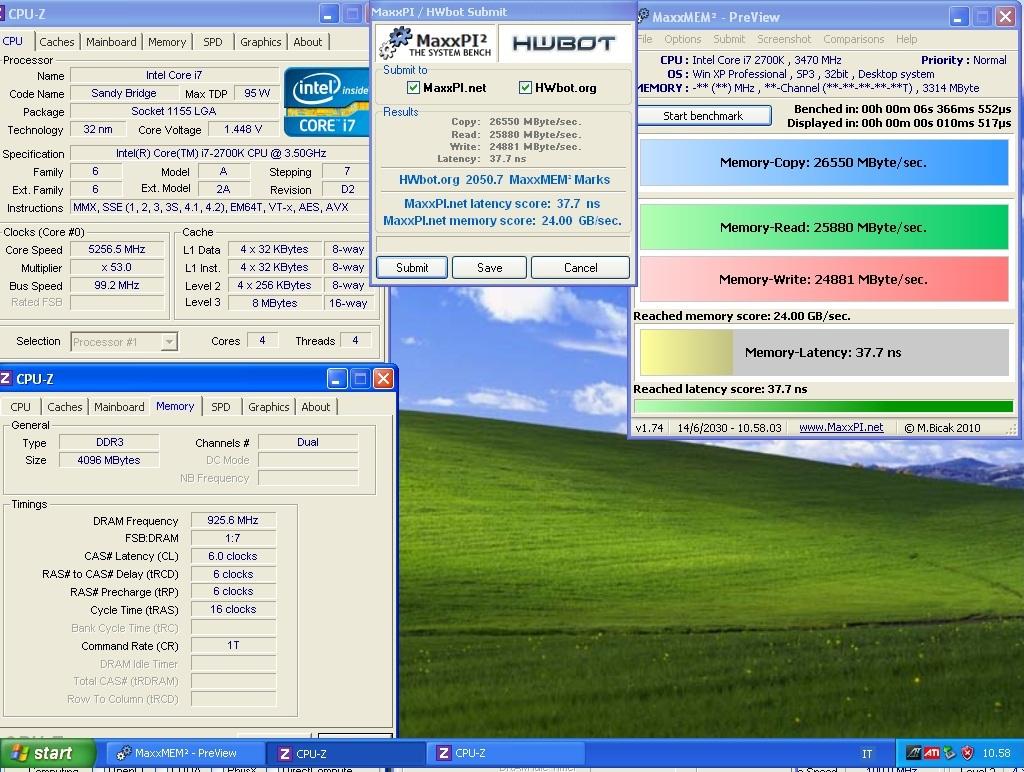Open the Windows start menu
This screenshot has height=772, width=1024.
(47, 753)
